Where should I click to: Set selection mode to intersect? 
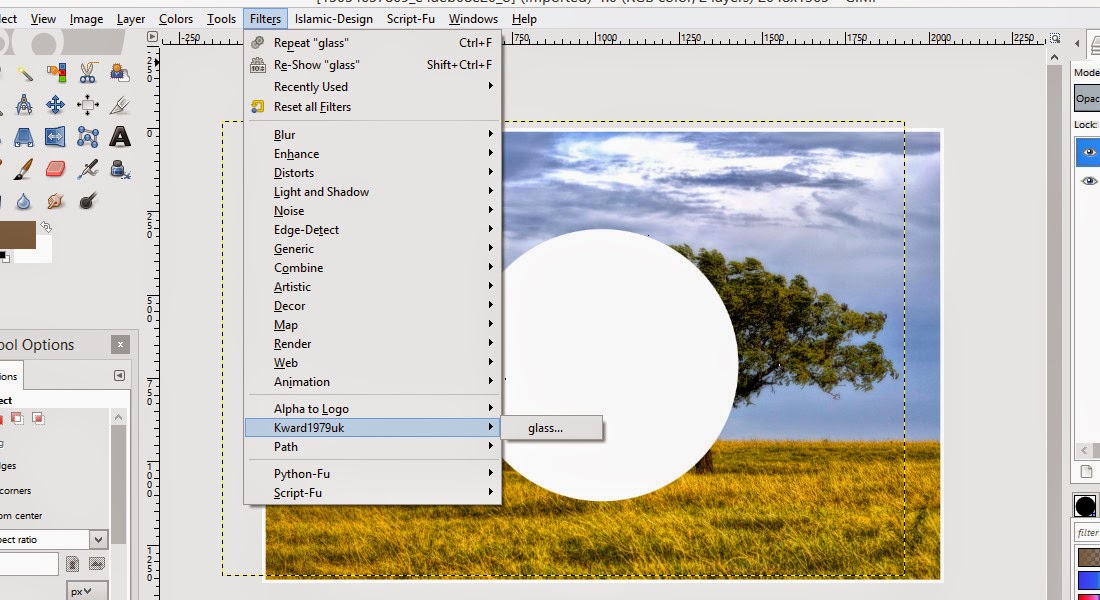(38, 419)
